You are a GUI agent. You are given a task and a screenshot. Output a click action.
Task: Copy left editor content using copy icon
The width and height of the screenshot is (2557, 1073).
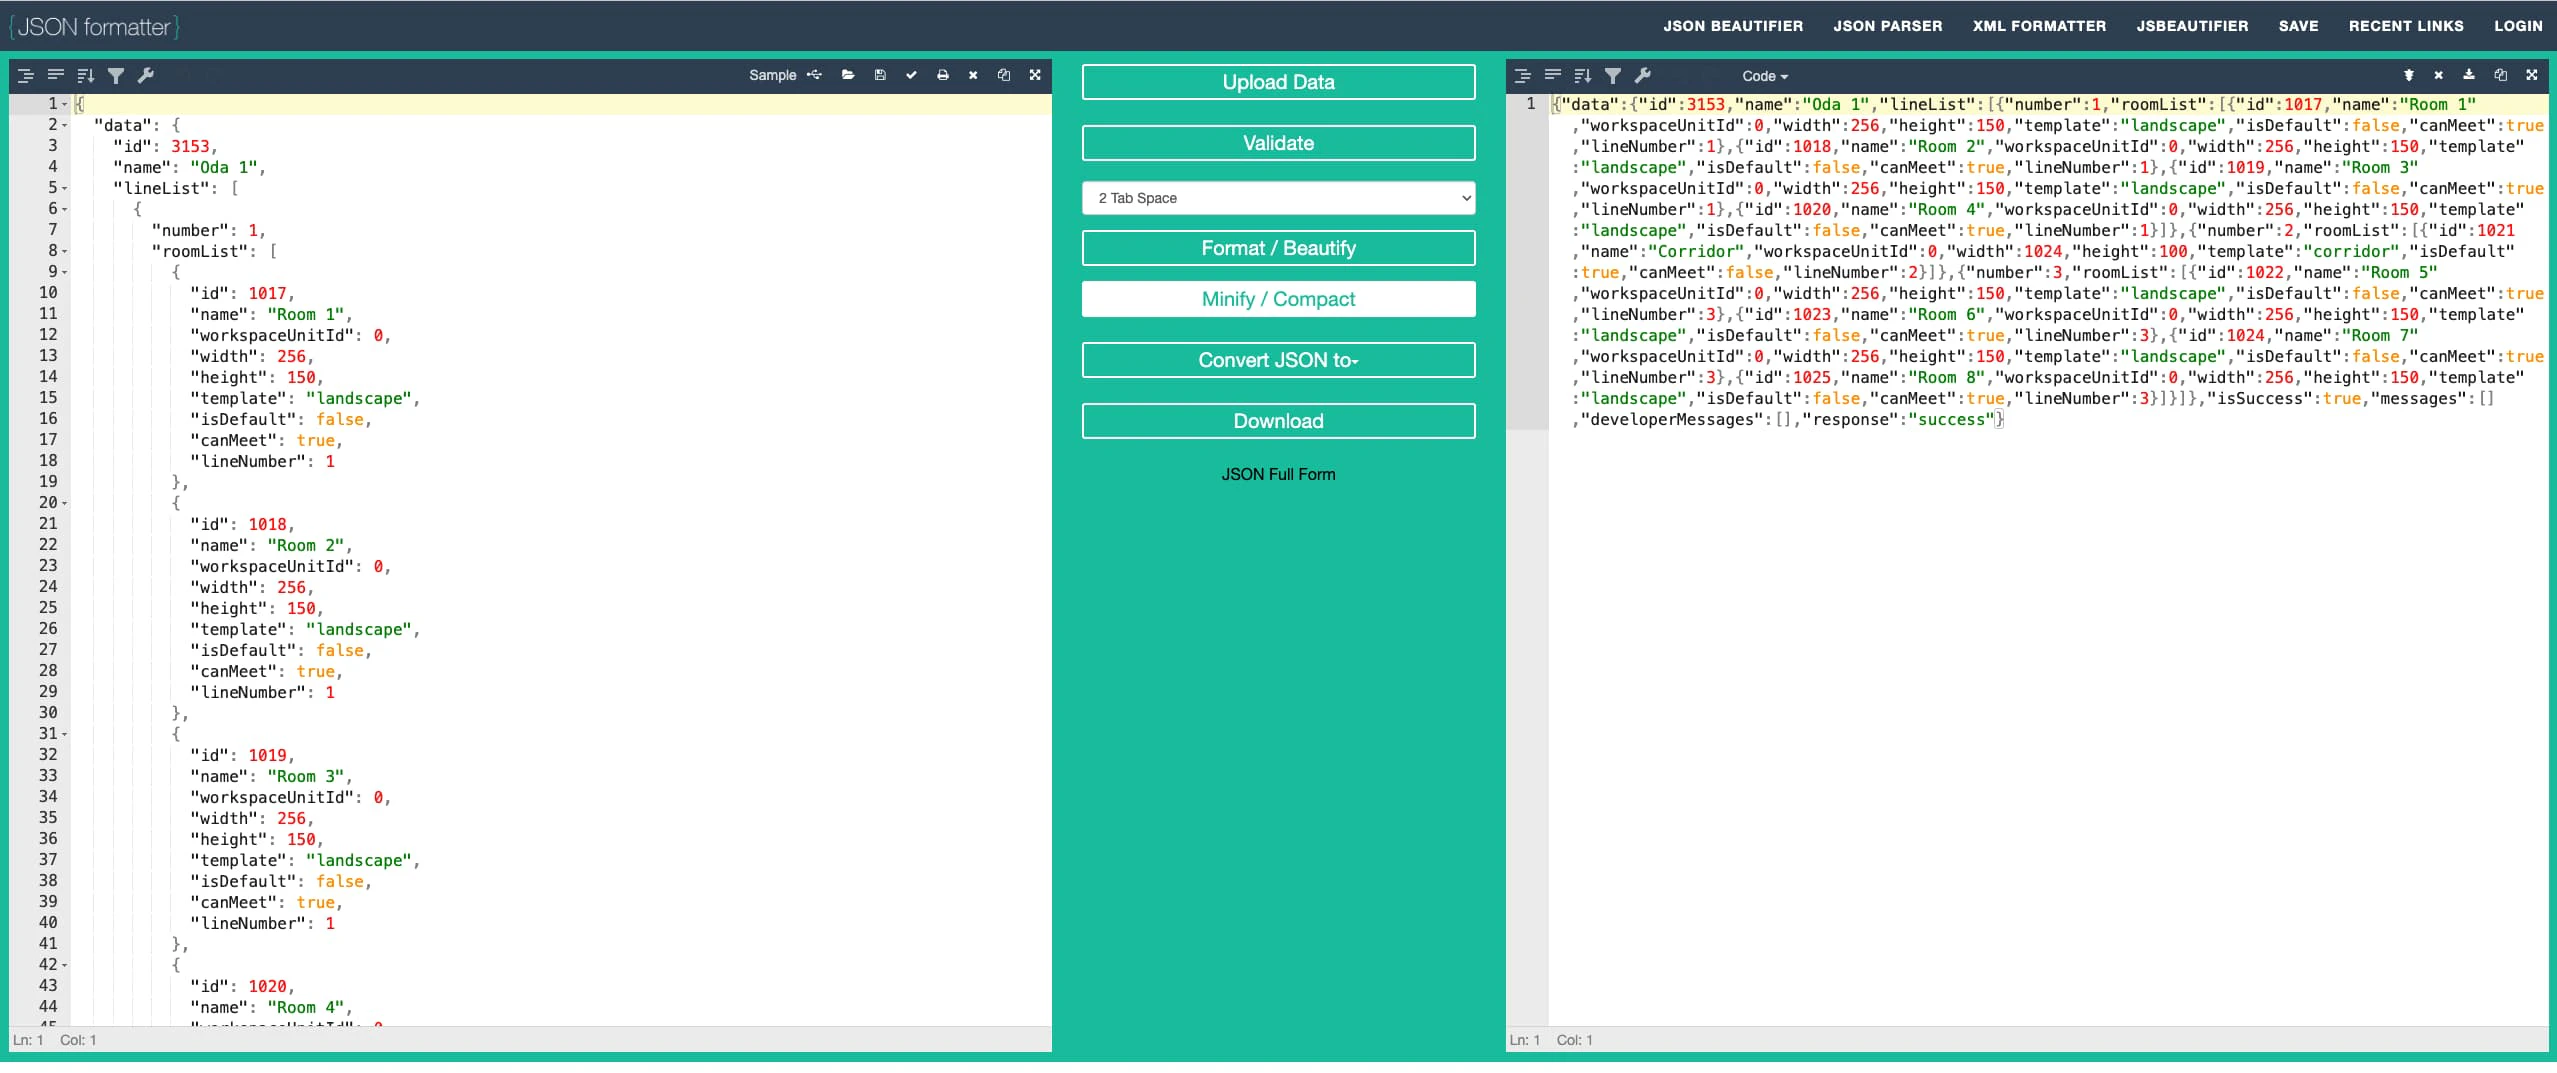click(x=1003, y=75)
